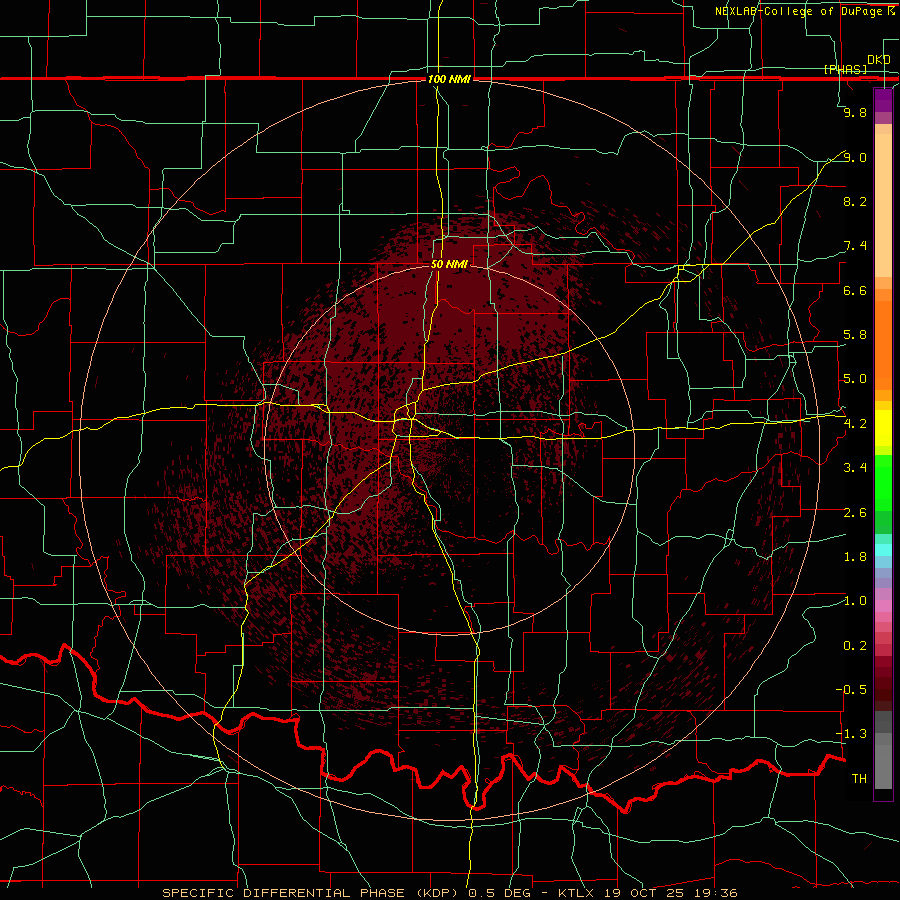Click the NEXLAB-College of DuPage credit text

[x=799, y=11]
